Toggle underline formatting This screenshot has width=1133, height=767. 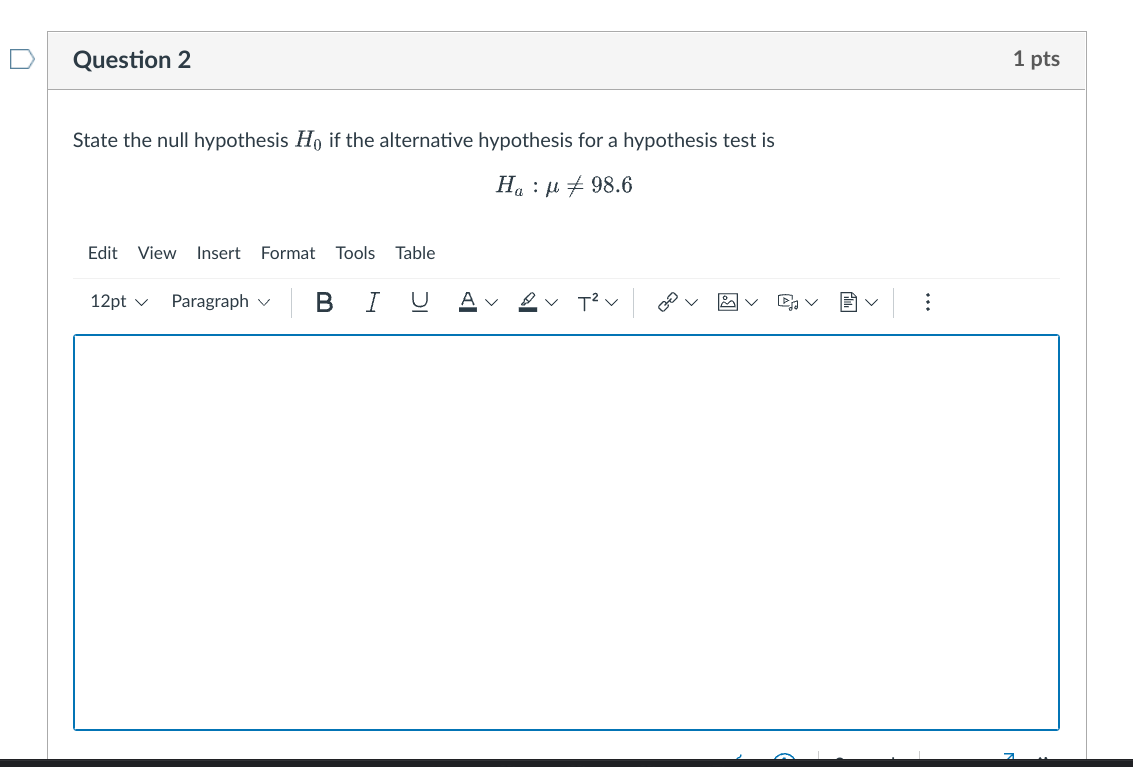[419, 302]
